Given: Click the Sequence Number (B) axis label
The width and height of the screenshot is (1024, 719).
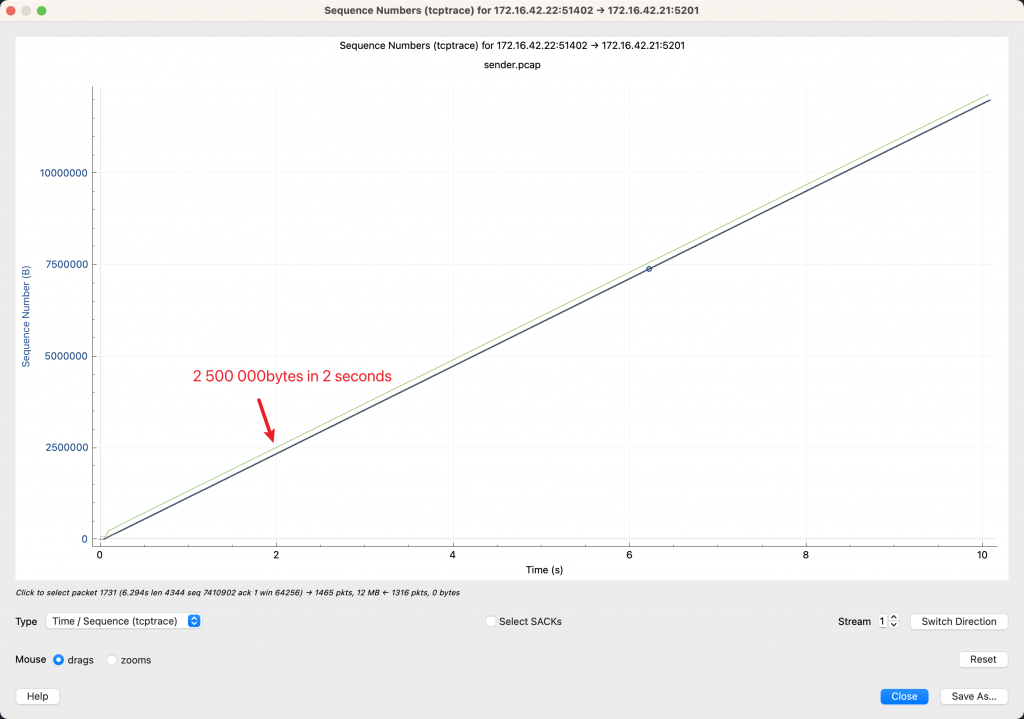Looking at the screenshot, I should (27, 316).
